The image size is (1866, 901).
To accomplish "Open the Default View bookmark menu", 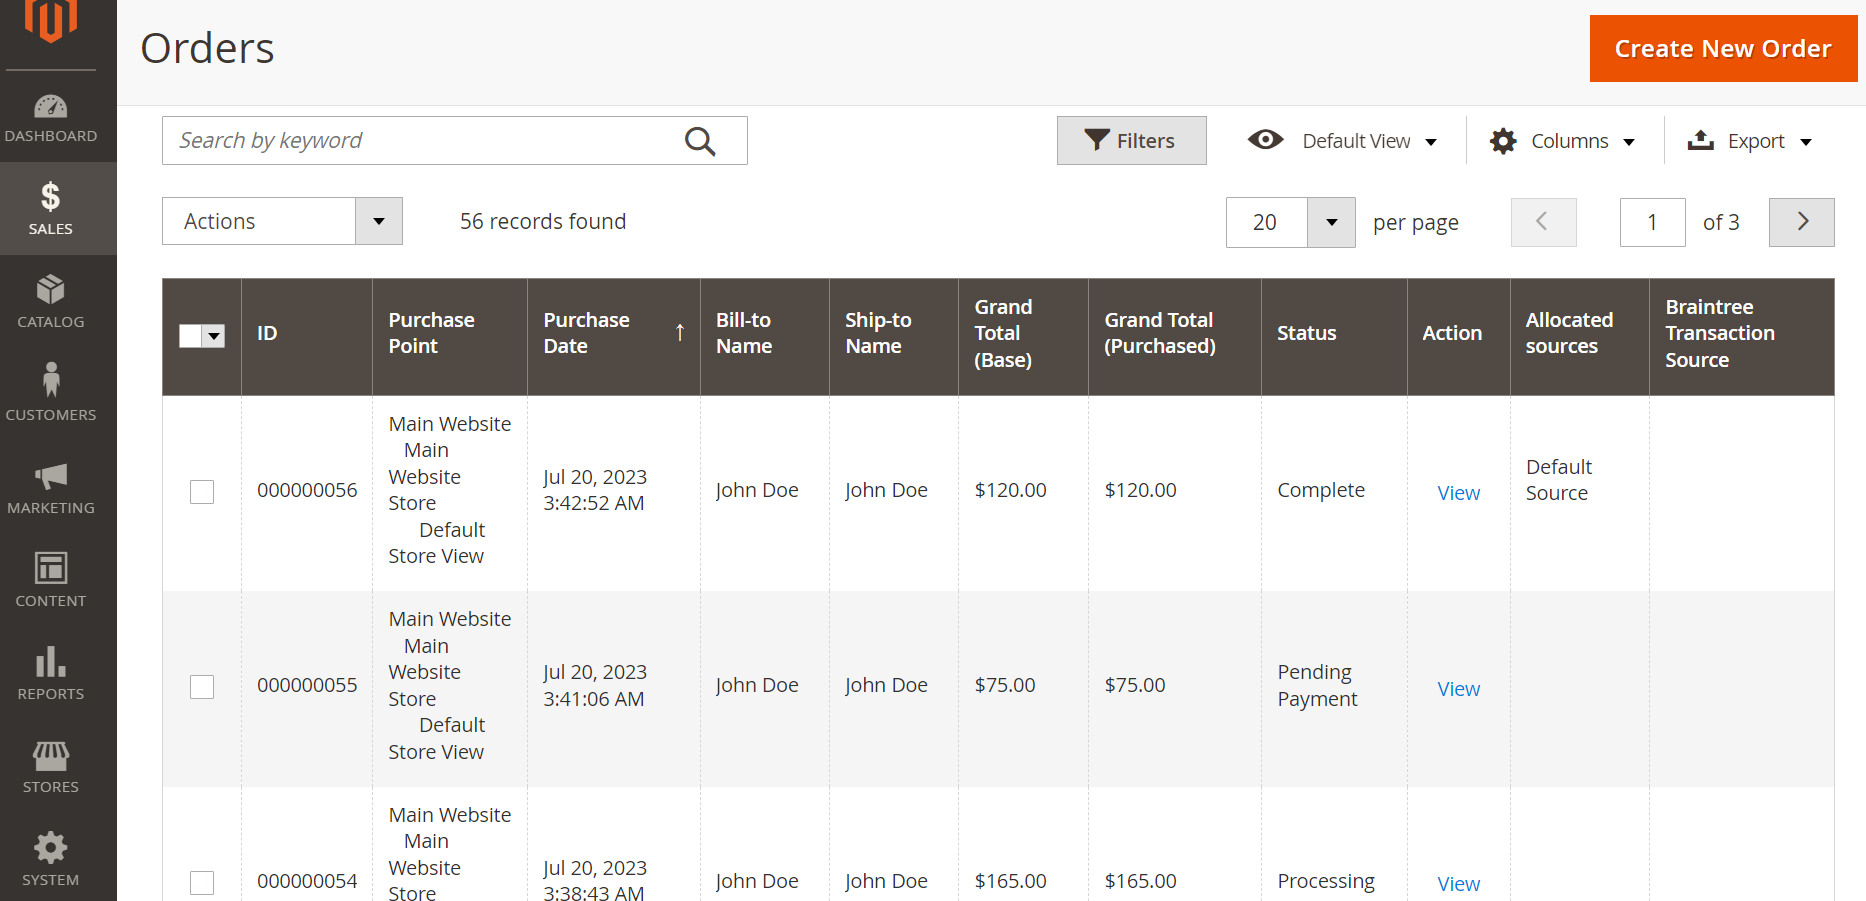I will coord(1343,141).
